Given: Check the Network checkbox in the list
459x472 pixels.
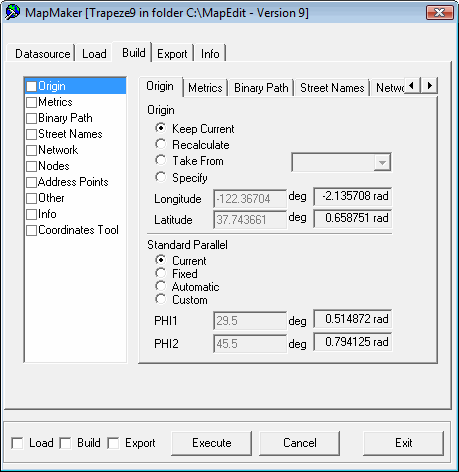Looking at the screenshot, I should pos(31,150).
